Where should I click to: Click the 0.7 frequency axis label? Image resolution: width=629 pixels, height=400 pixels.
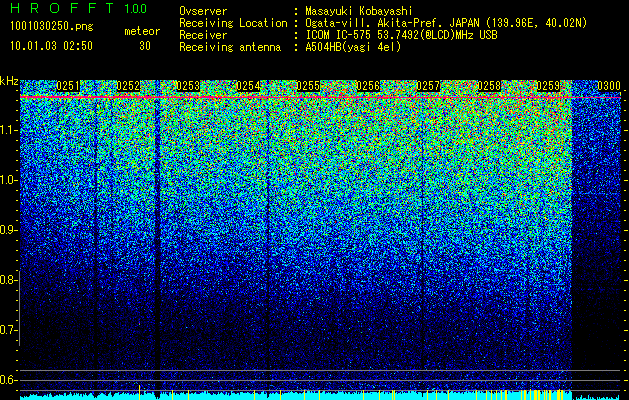coord(8,330)
